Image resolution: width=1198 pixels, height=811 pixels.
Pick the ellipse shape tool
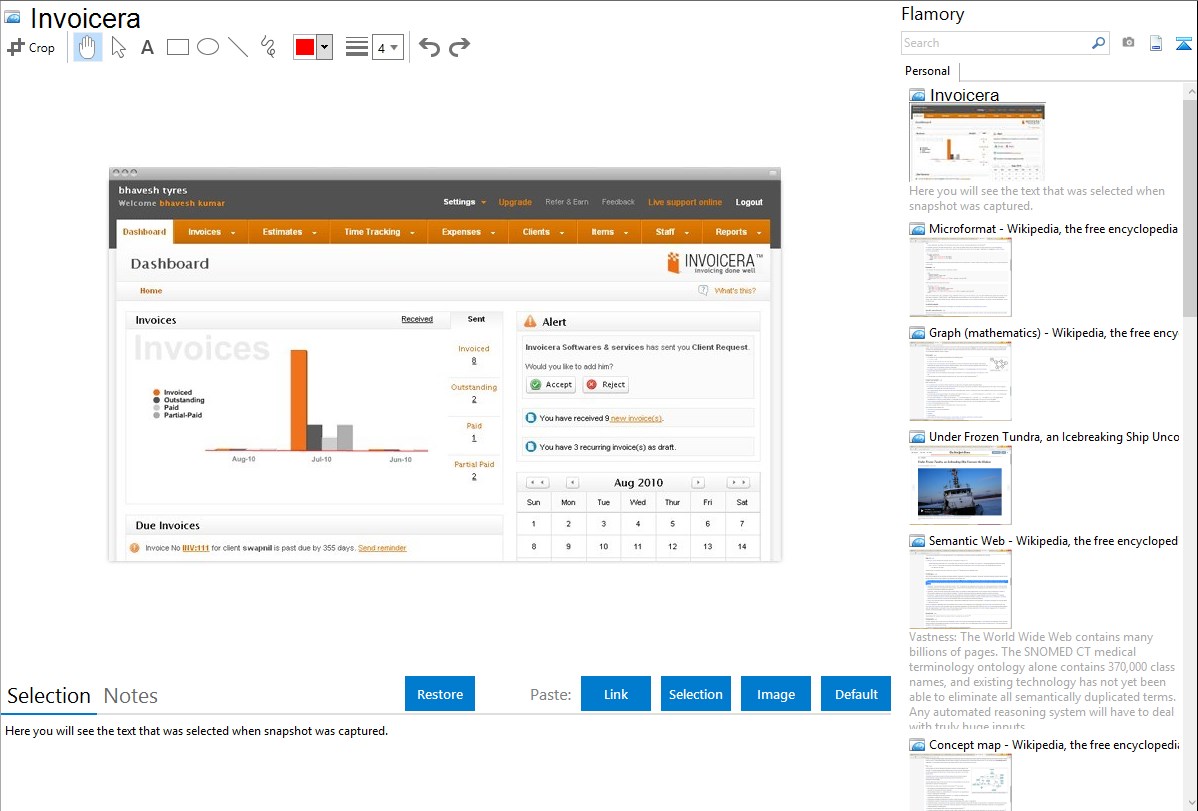click(x=208, y=47)
